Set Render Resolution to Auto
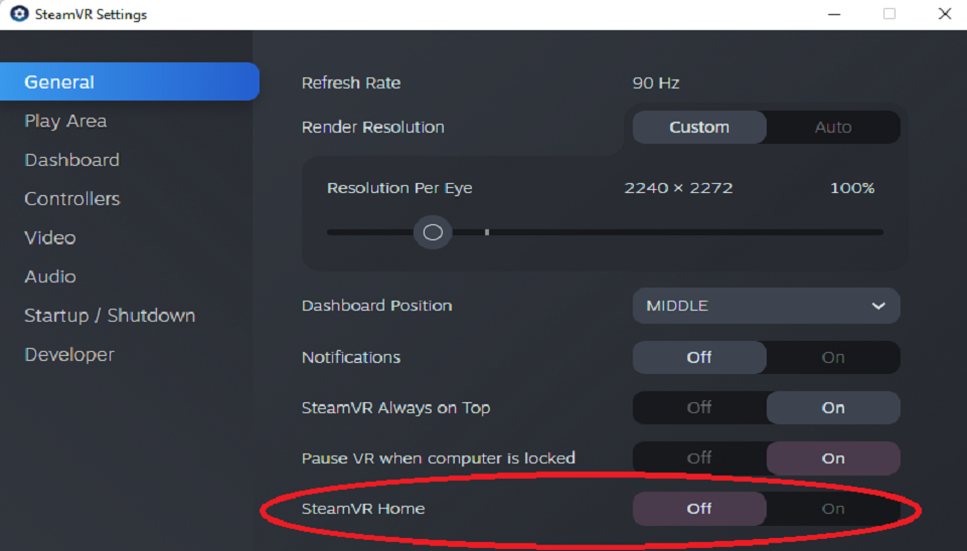This screenshot has height=551, width=967. 833,127
